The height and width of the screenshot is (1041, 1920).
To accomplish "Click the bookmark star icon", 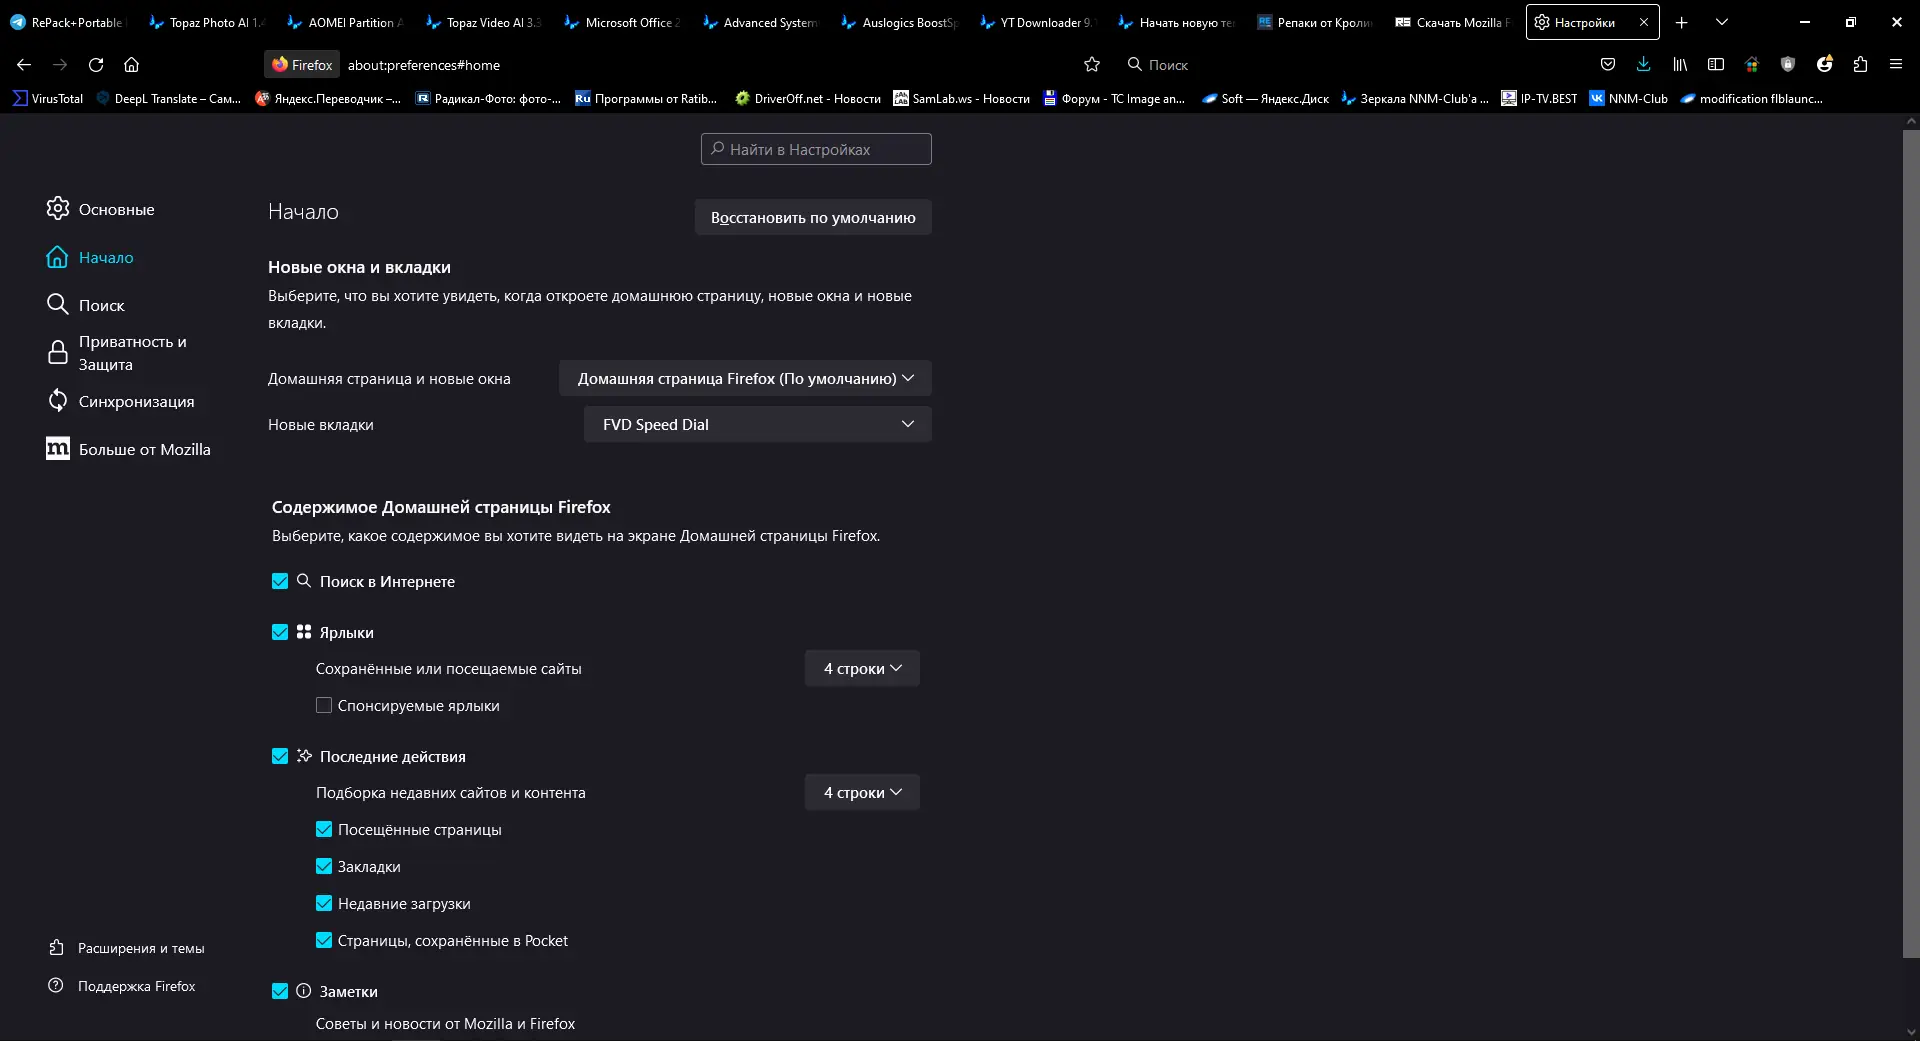I will click(1092, 65).
